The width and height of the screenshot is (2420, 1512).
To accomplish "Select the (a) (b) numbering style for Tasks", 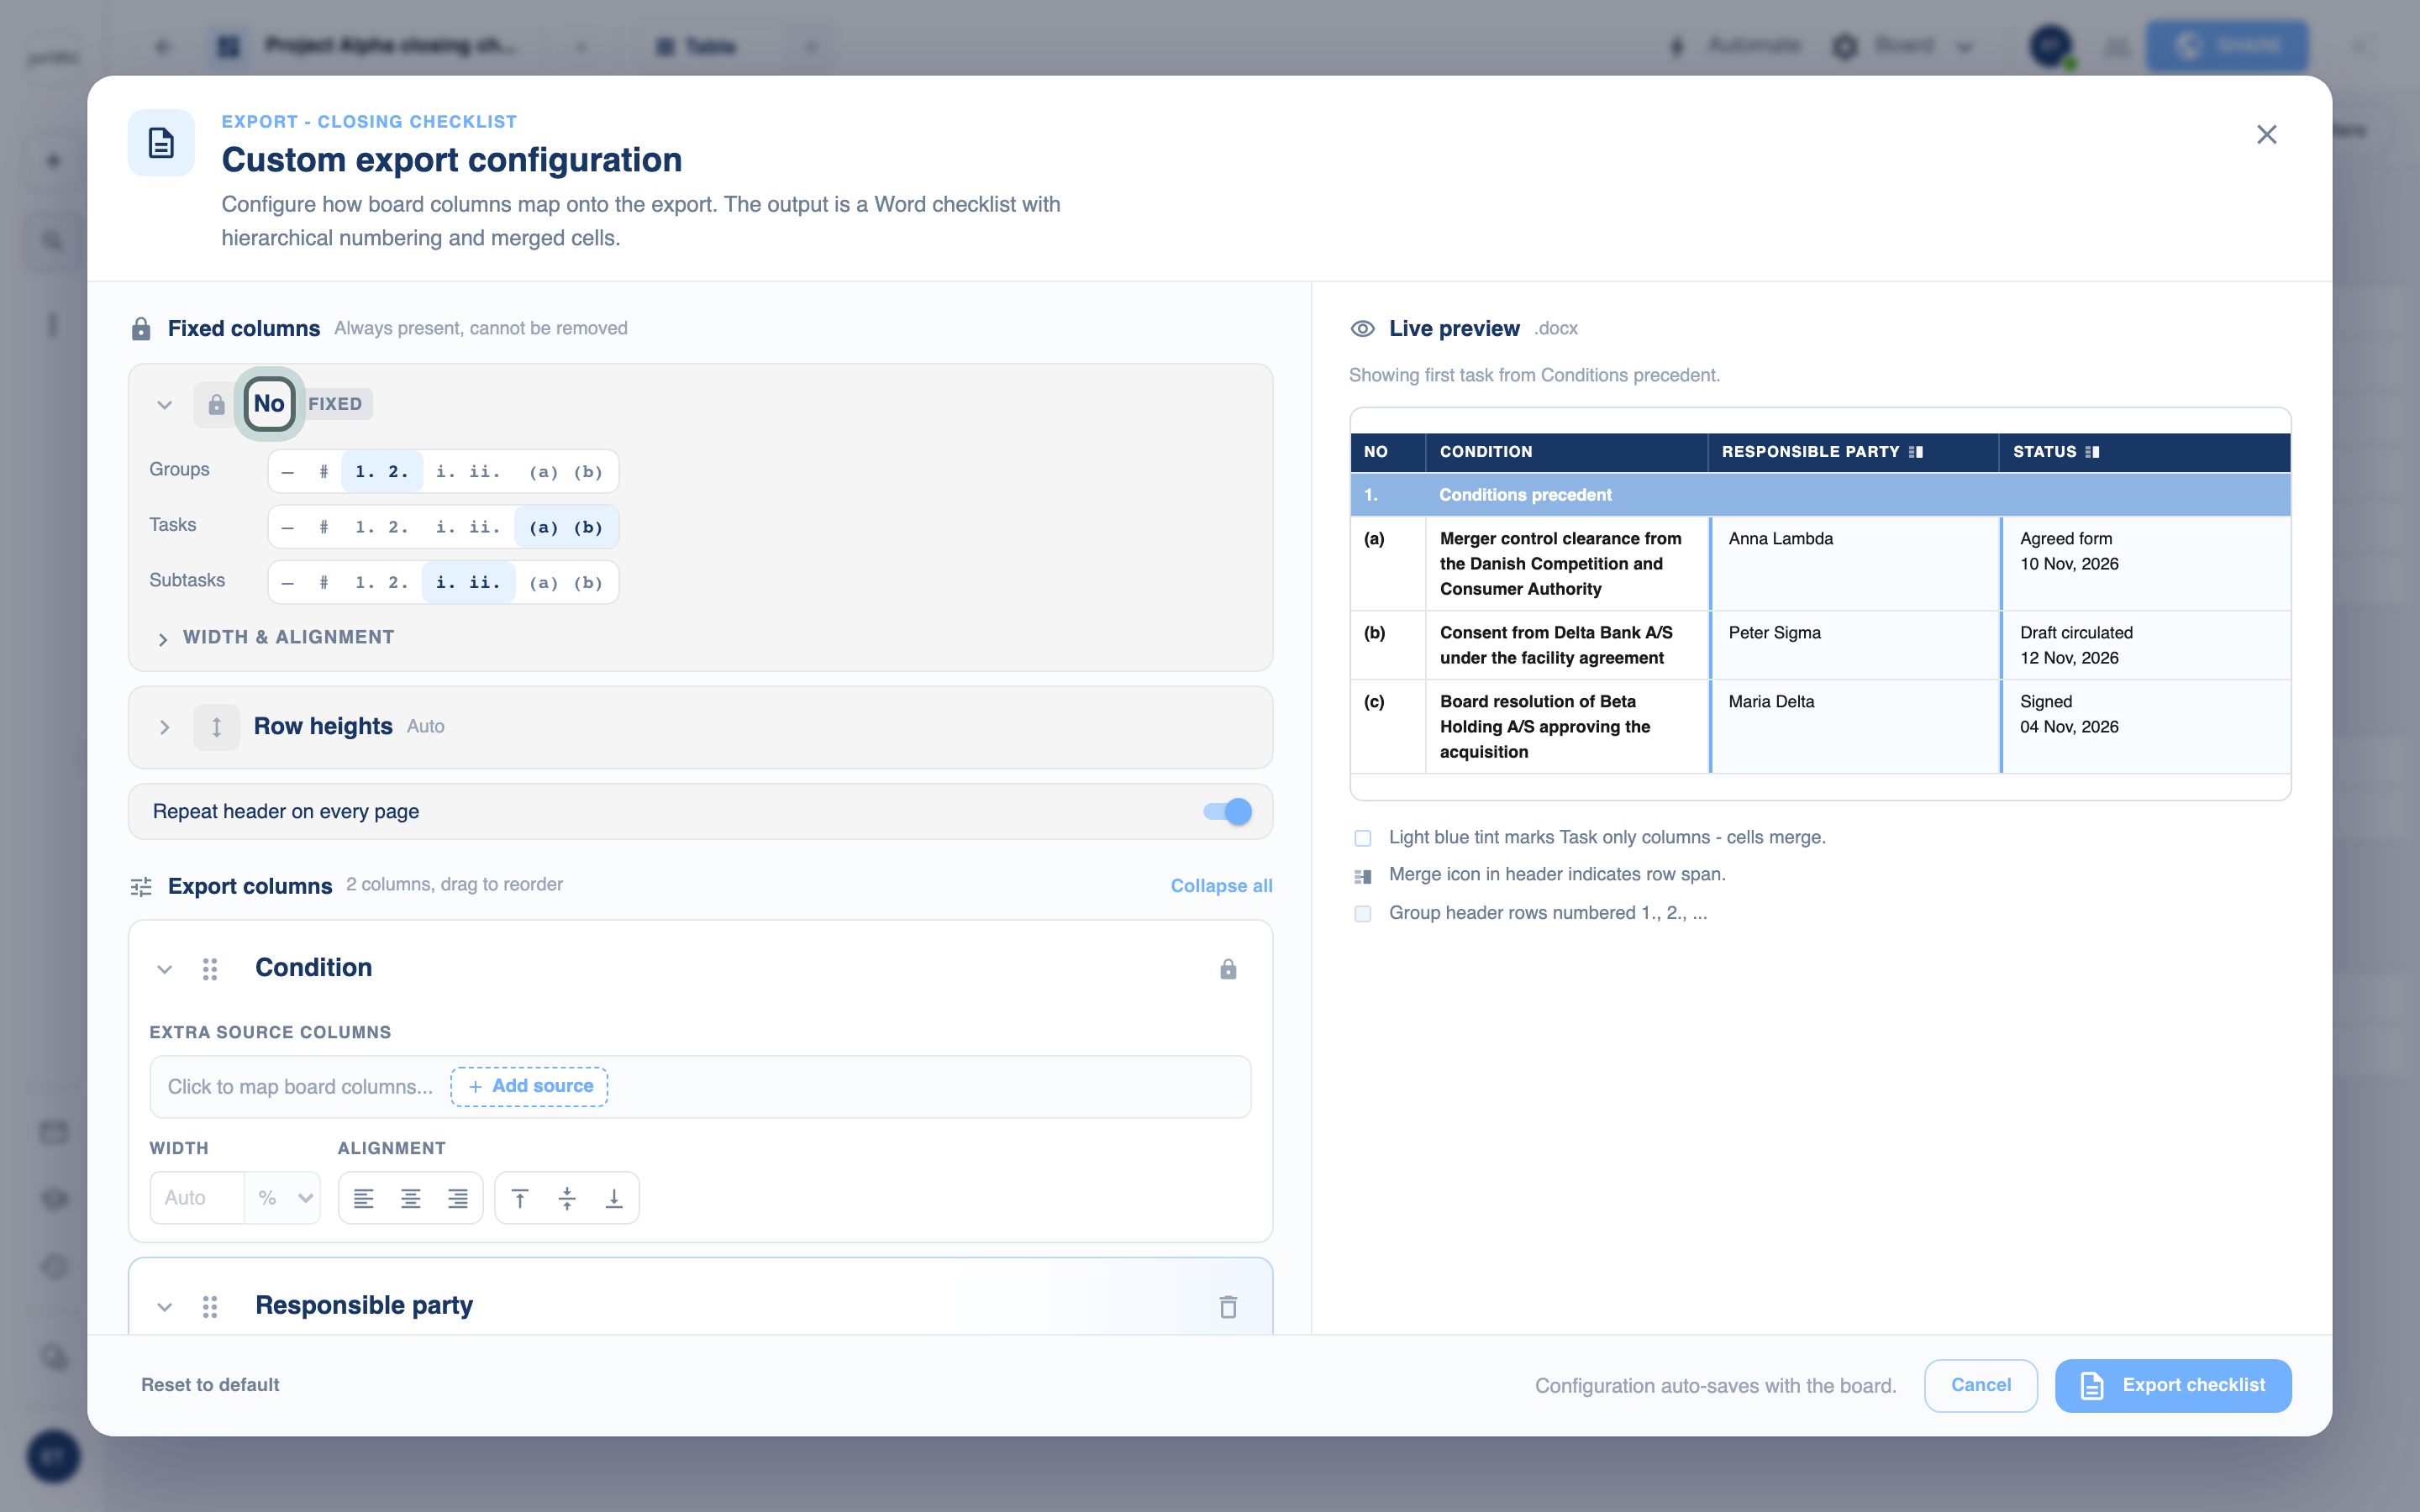I will pyautogui.click(x=566, y=527).
